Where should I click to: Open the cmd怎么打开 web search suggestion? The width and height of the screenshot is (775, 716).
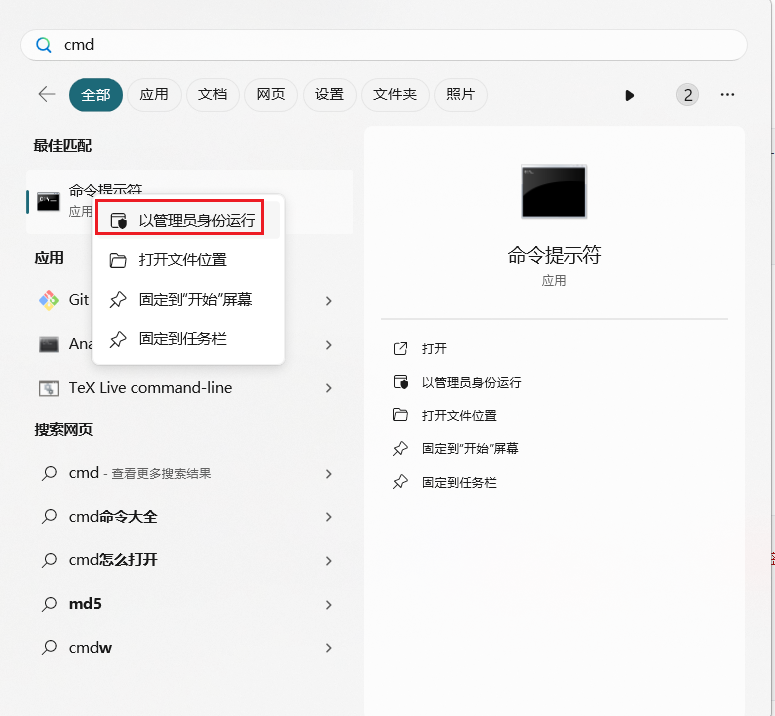click(x=113, y=560)
